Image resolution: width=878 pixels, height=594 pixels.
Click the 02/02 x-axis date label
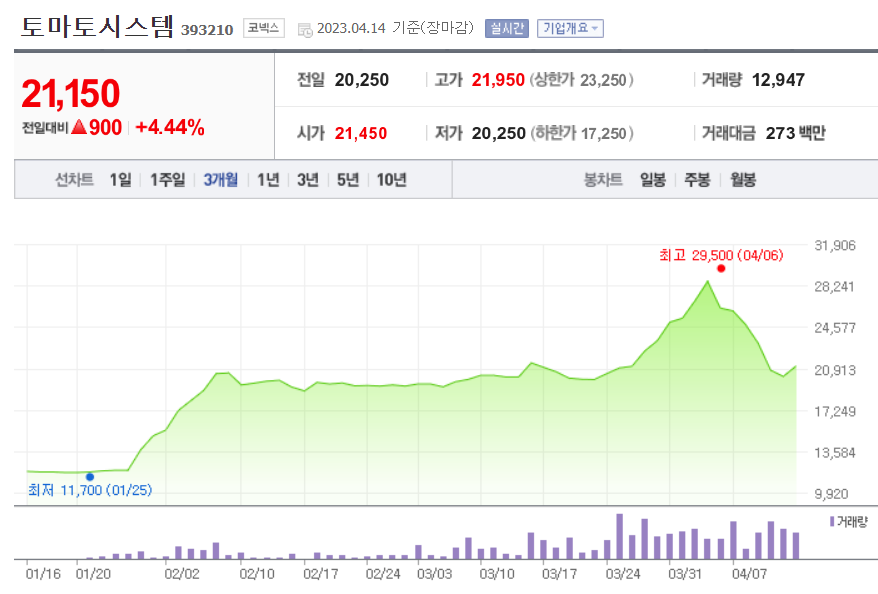(x=182, y=574)
